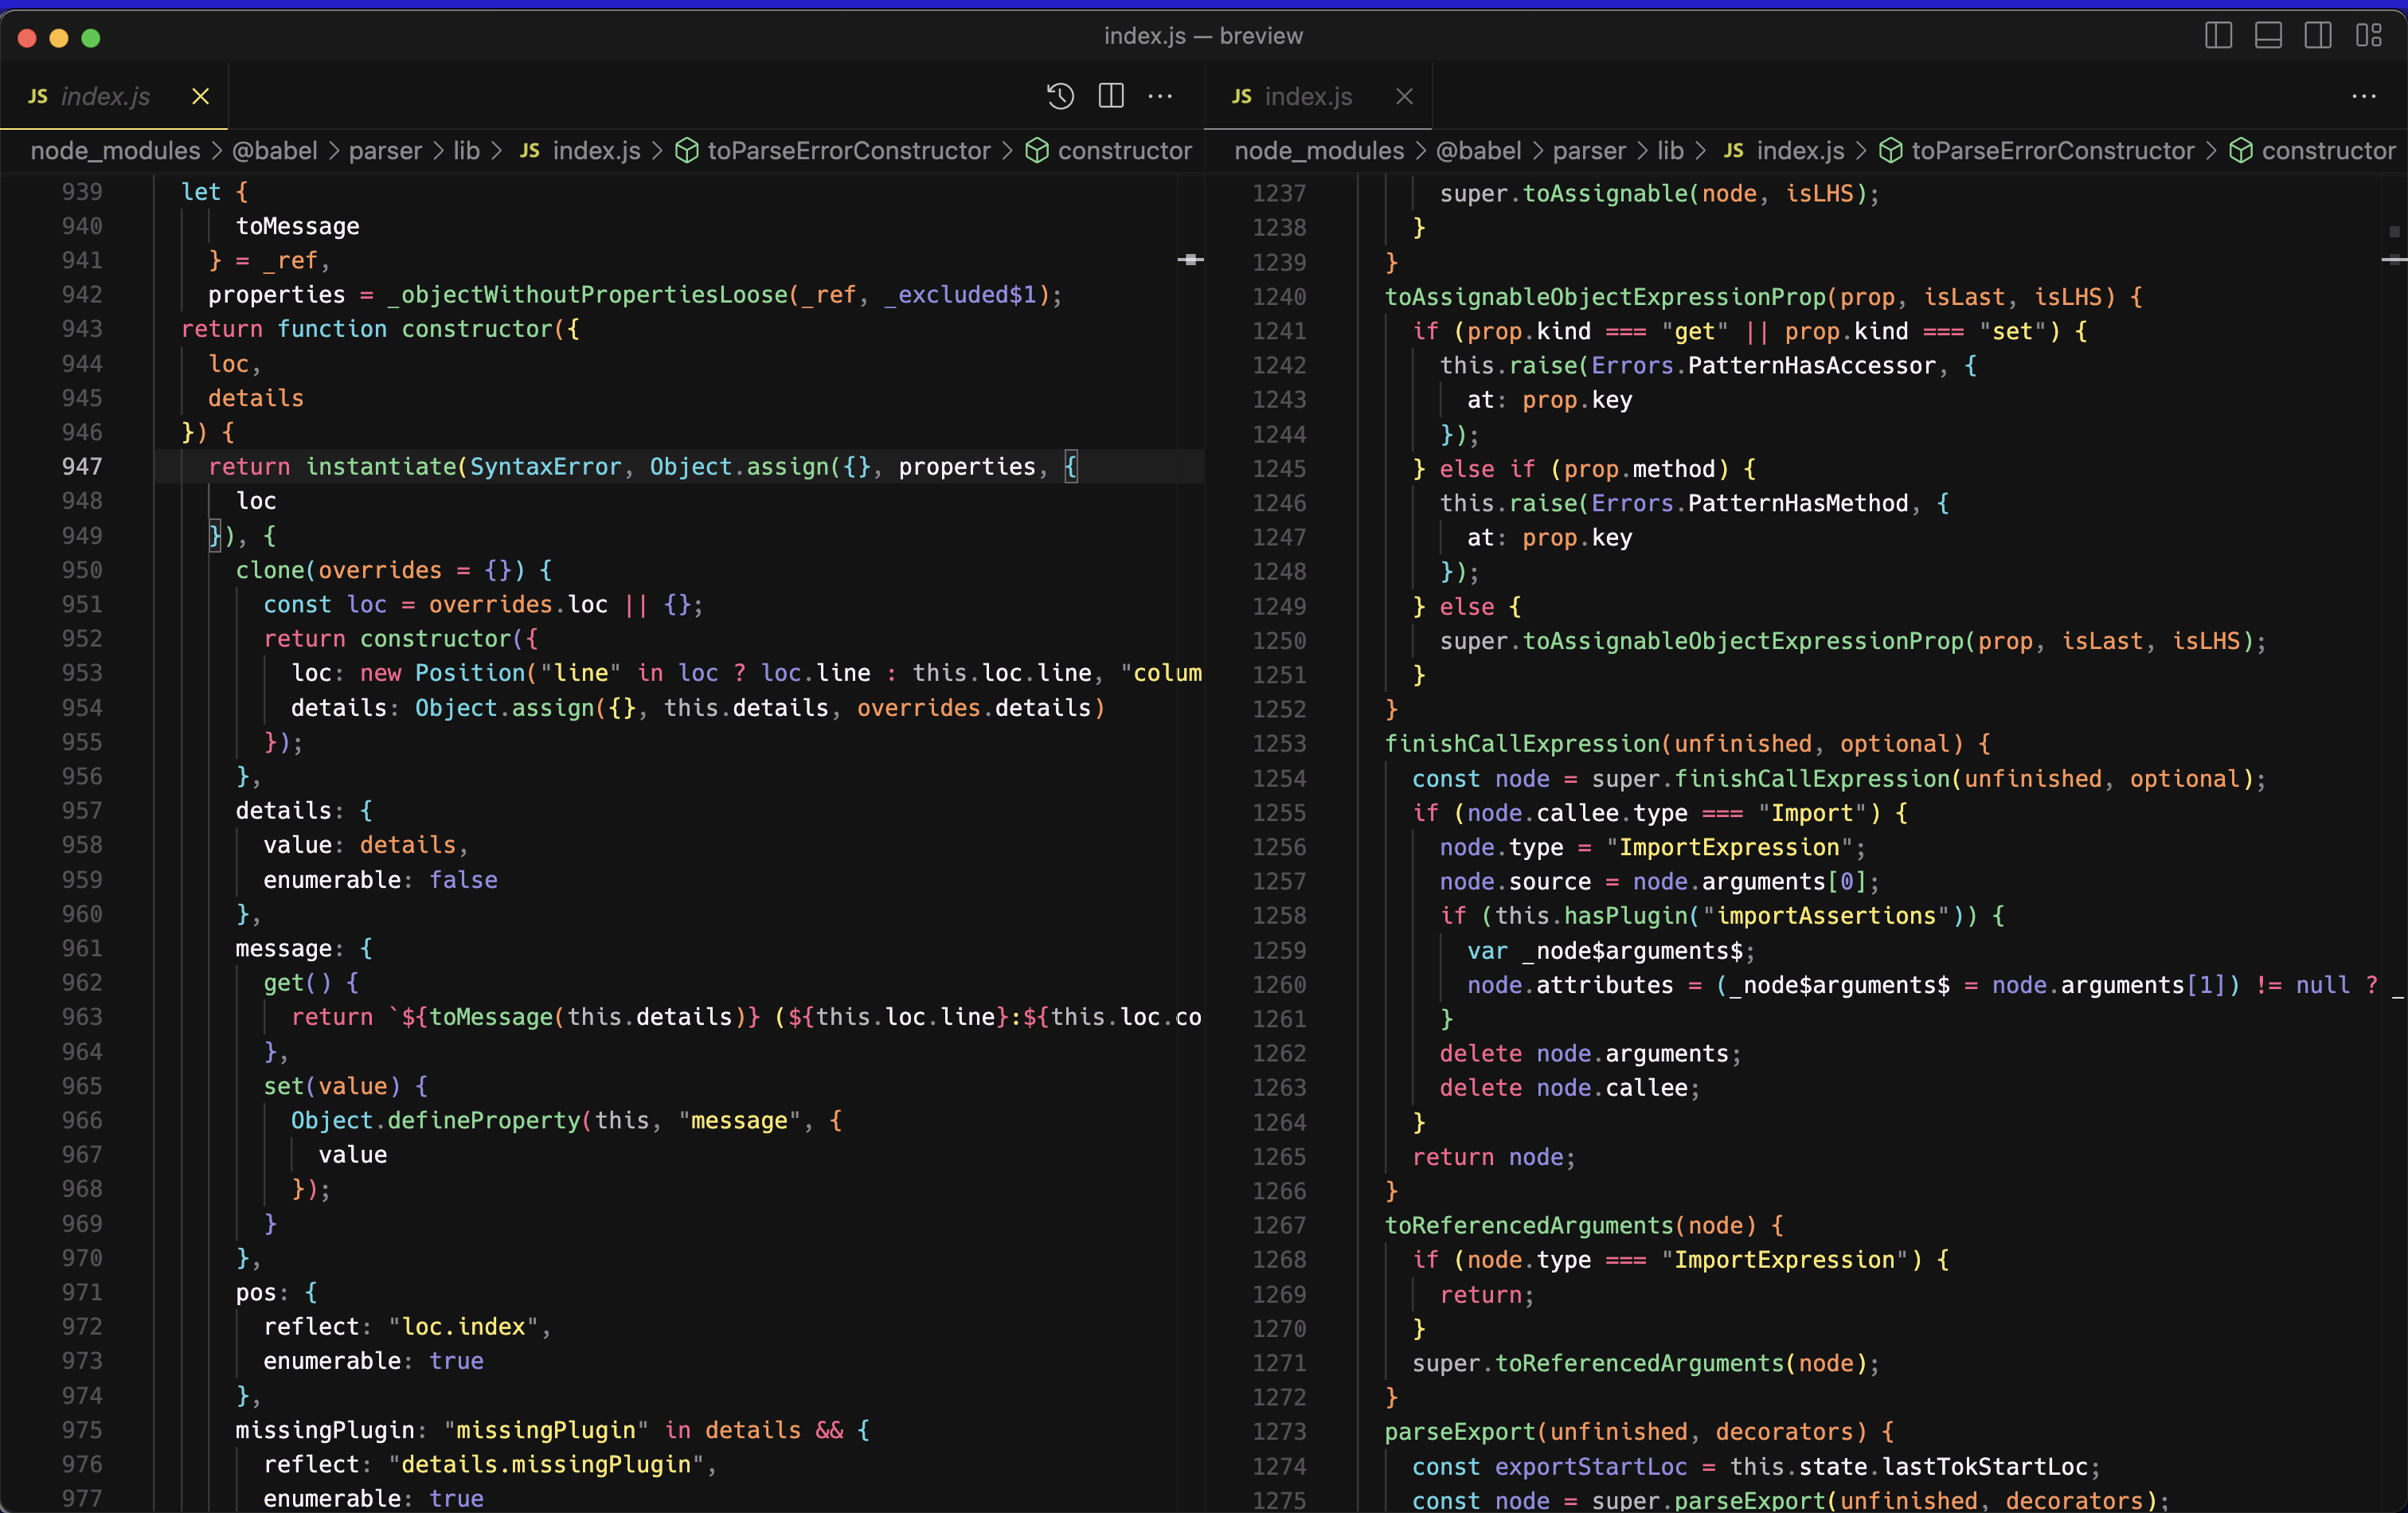Image resolution: width=2408 pixels, height=1513 pixels.
Task: Click line number 947 in left gutter
Action: [x=82, y=467]
